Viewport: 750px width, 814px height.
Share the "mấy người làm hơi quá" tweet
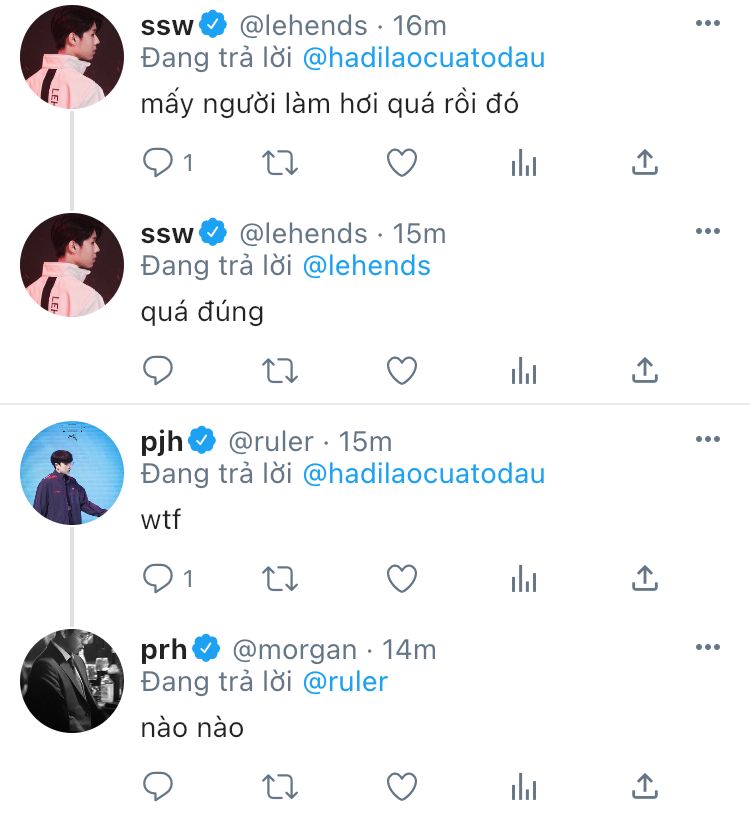click(645, 163)
